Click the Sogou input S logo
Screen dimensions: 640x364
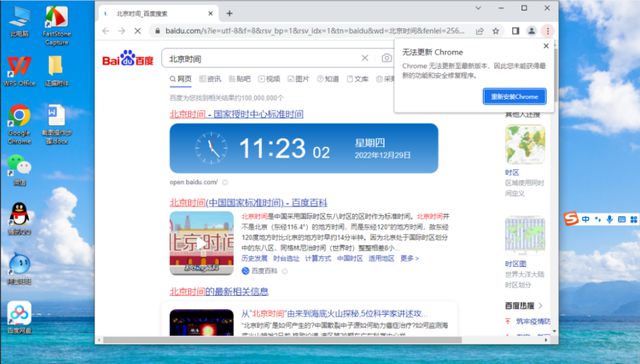click(x=571, y=219)
